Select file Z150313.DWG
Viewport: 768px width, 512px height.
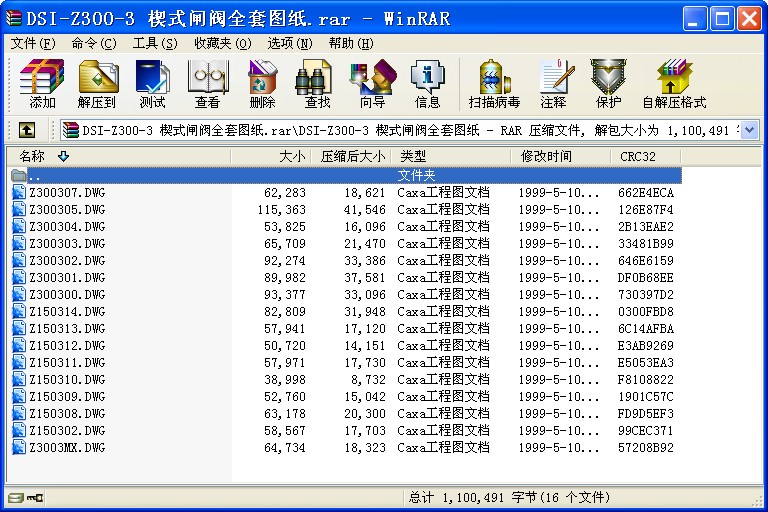67,328
